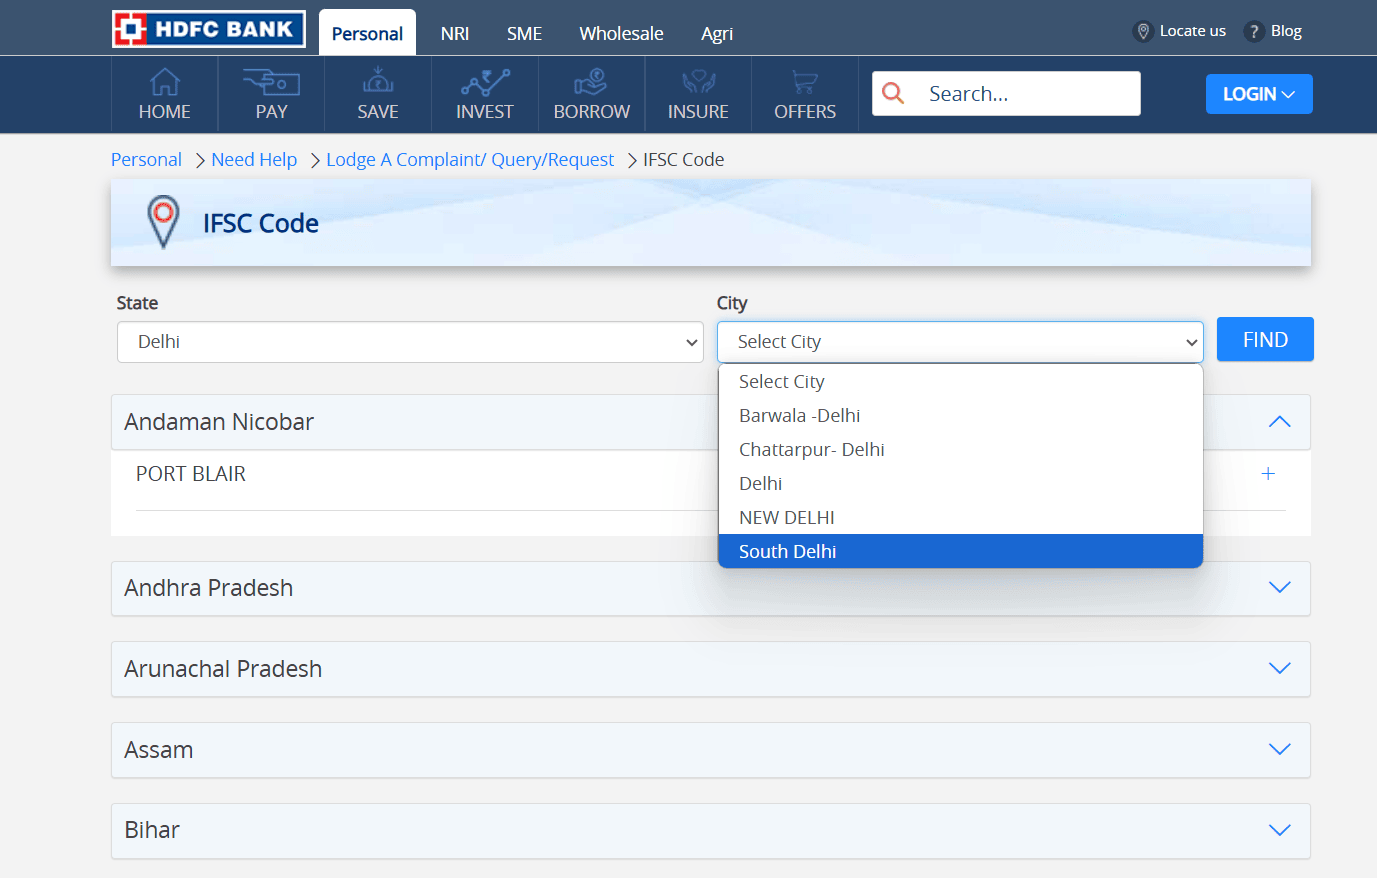Switch to the Agri tab

click(717, 33)
